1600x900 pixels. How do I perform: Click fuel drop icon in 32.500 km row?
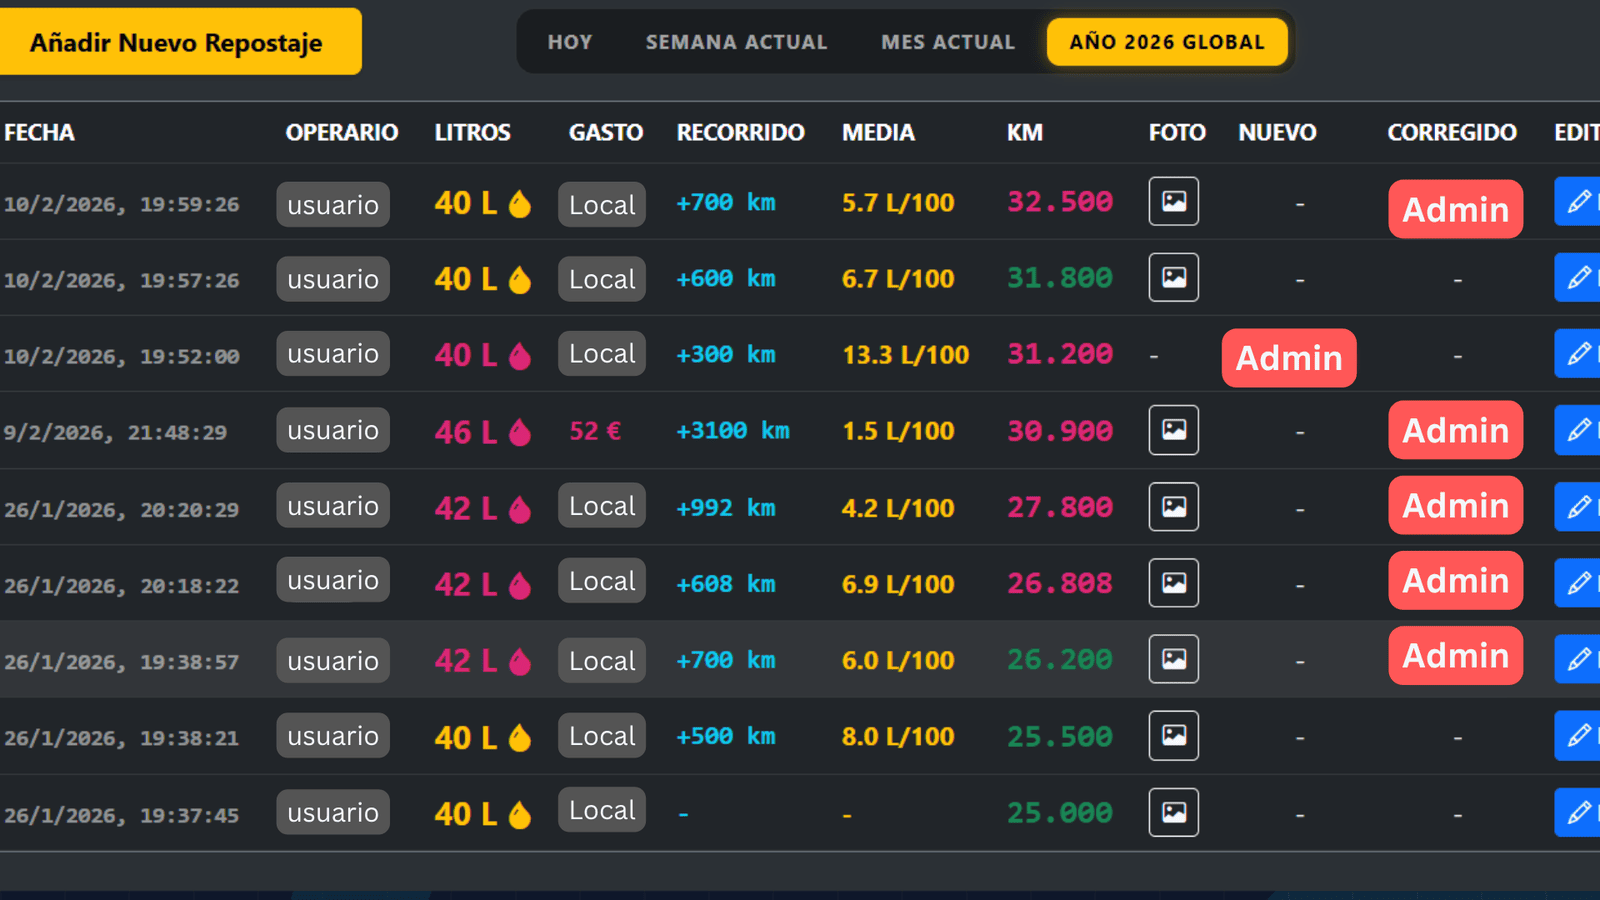click(520, 204)
